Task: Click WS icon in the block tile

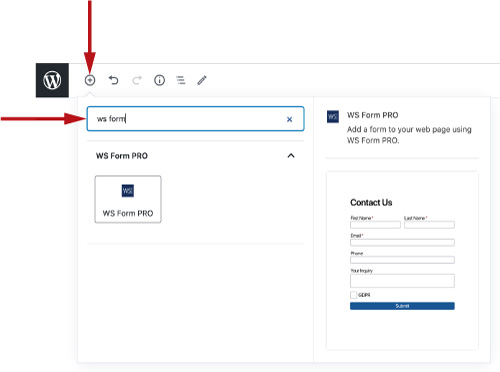Action: pyautogui.click(x=128, y=191)
